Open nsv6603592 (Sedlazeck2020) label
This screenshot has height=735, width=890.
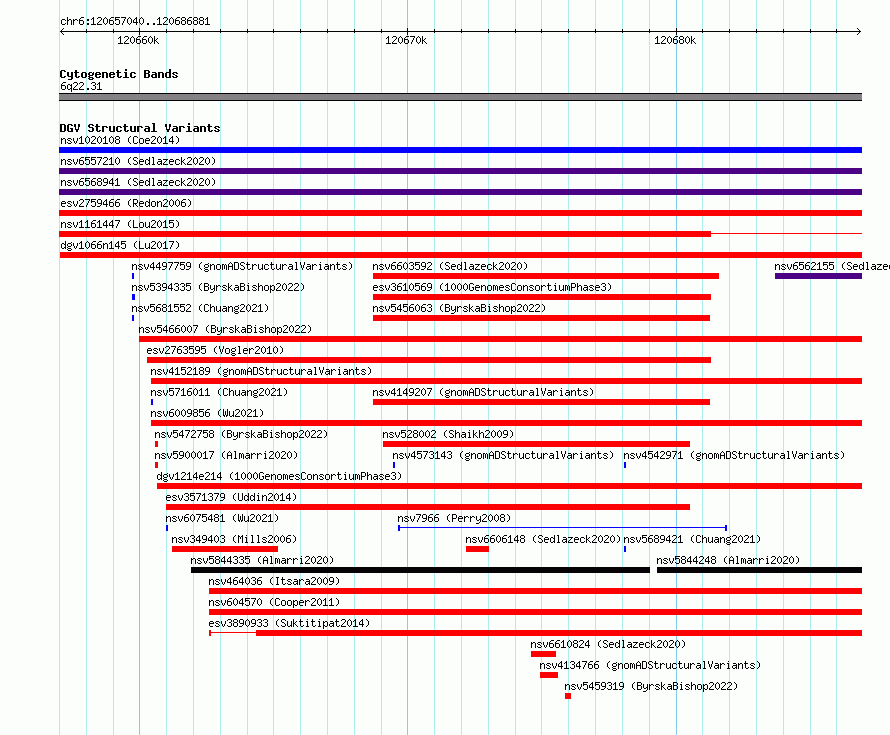(x=450, y=266)
